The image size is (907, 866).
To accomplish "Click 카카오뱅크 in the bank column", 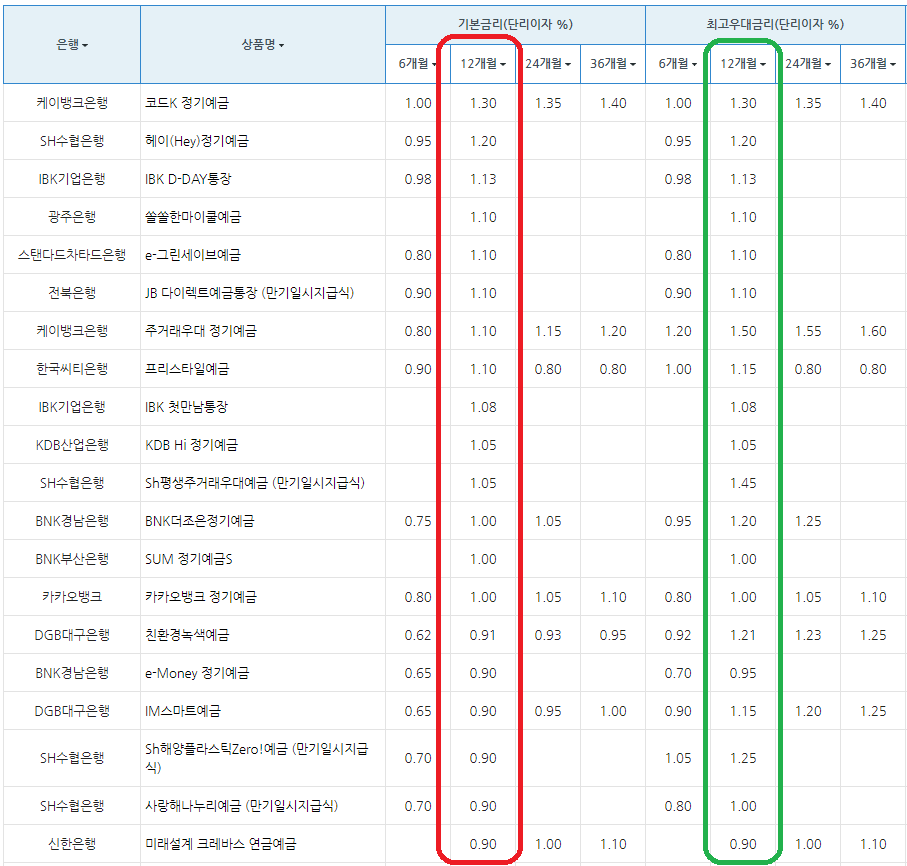I will [x=72, y=597].
